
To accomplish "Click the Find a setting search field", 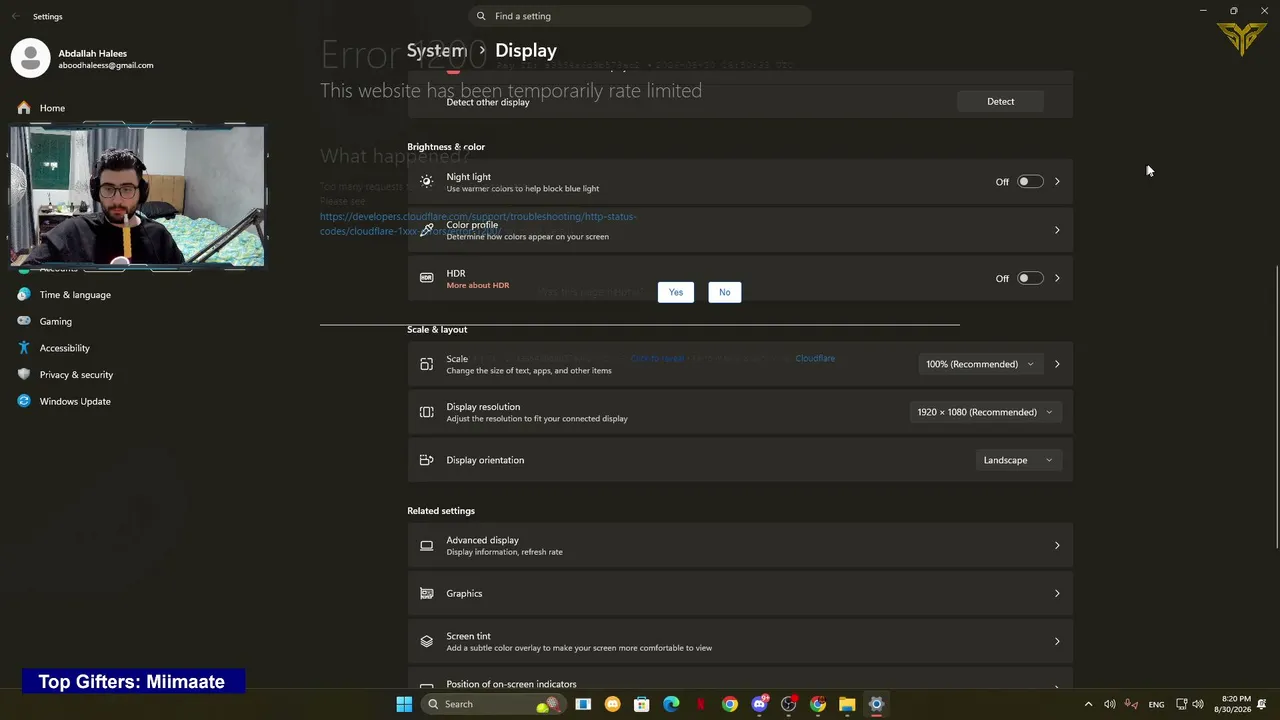I will pos(640,16).
